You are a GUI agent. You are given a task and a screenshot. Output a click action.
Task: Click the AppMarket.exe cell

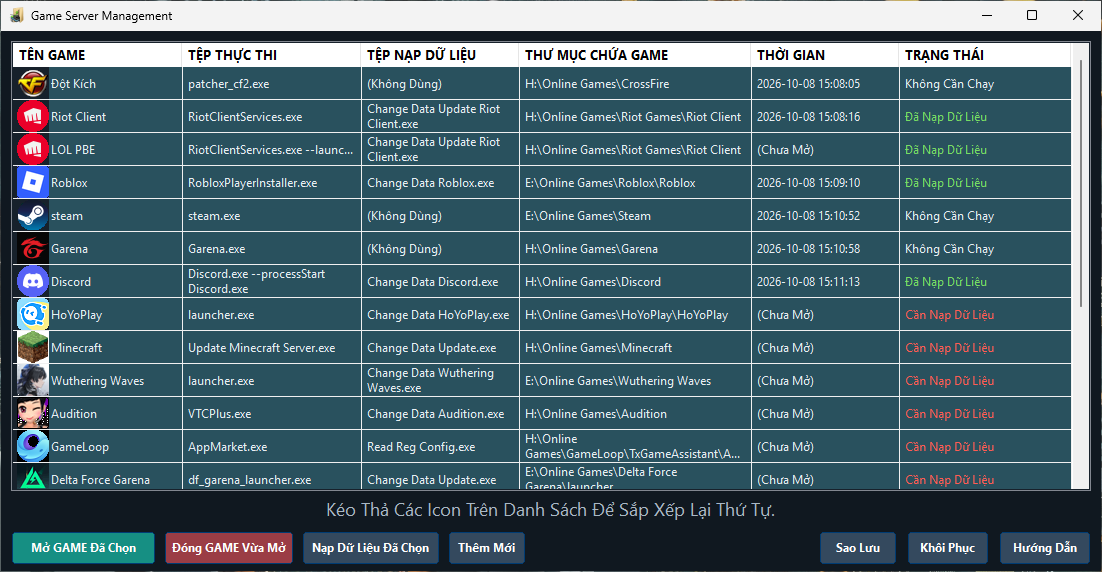271,447
